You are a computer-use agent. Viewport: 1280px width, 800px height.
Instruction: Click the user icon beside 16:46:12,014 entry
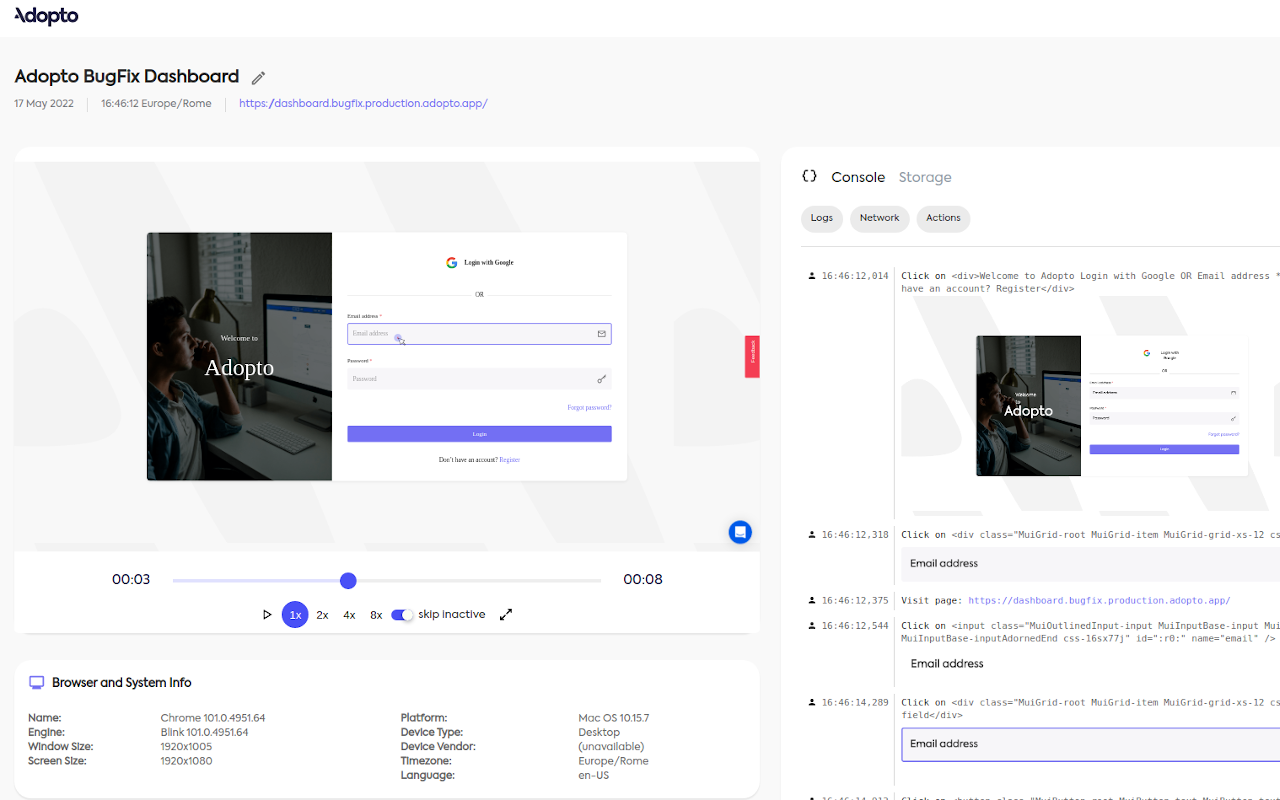pos(812,276)
